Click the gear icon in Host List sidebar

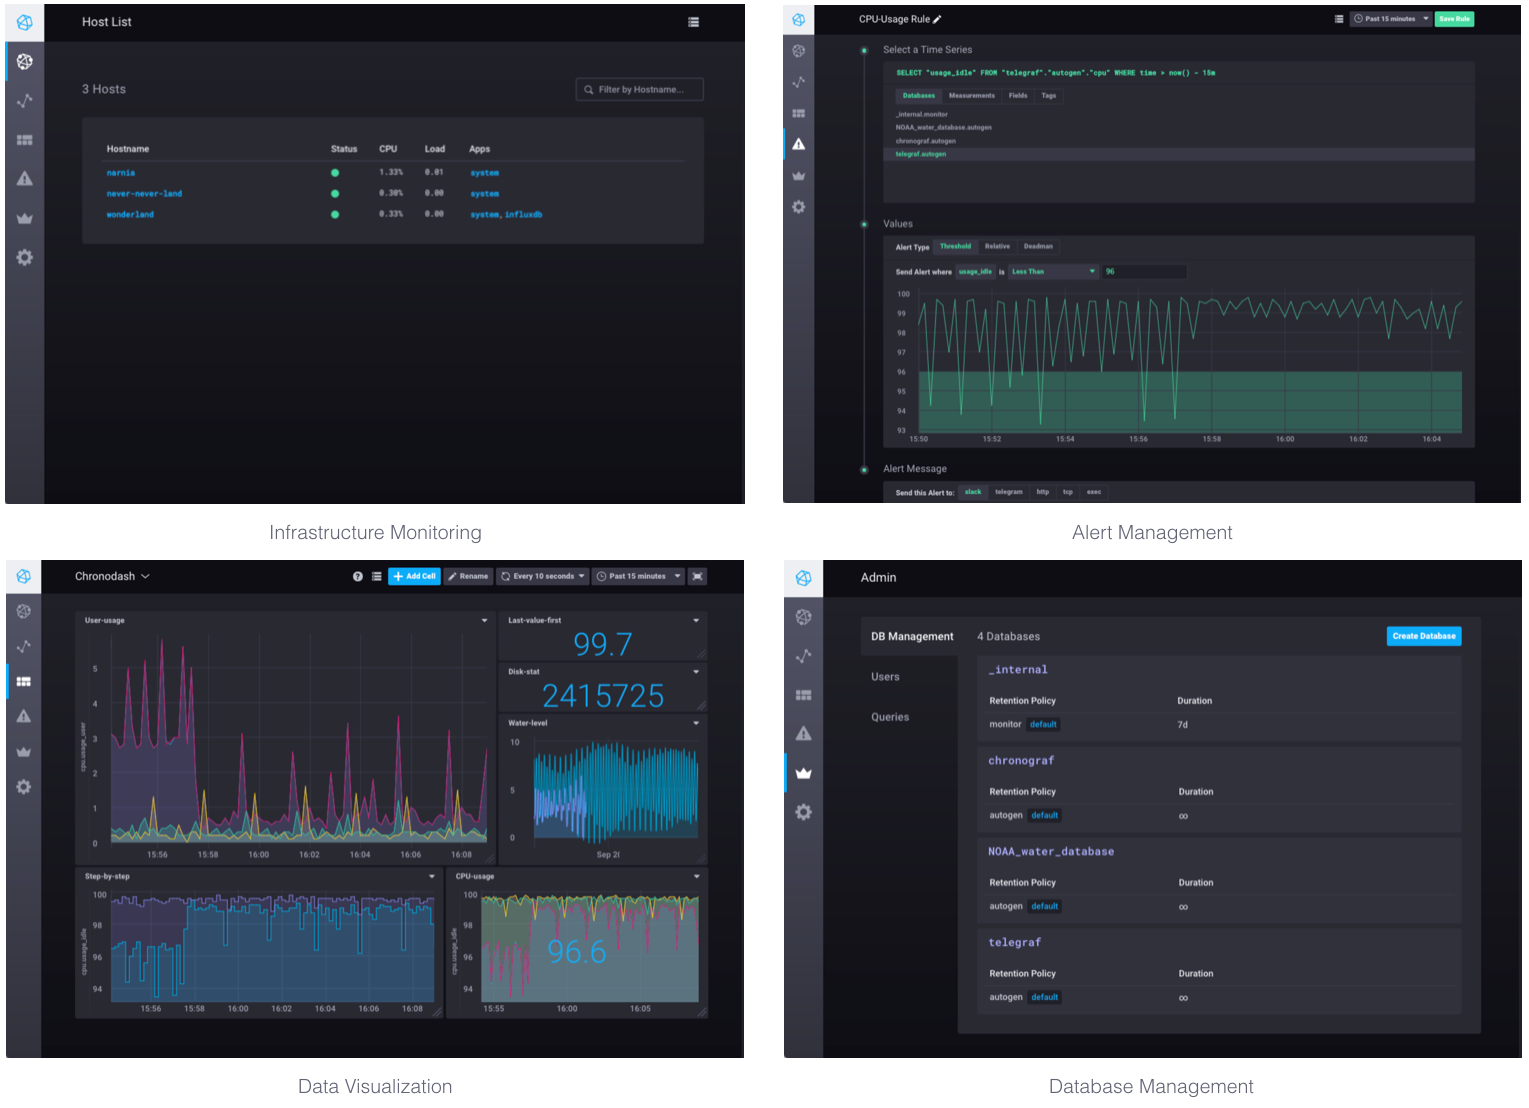(x=25, y=257)
